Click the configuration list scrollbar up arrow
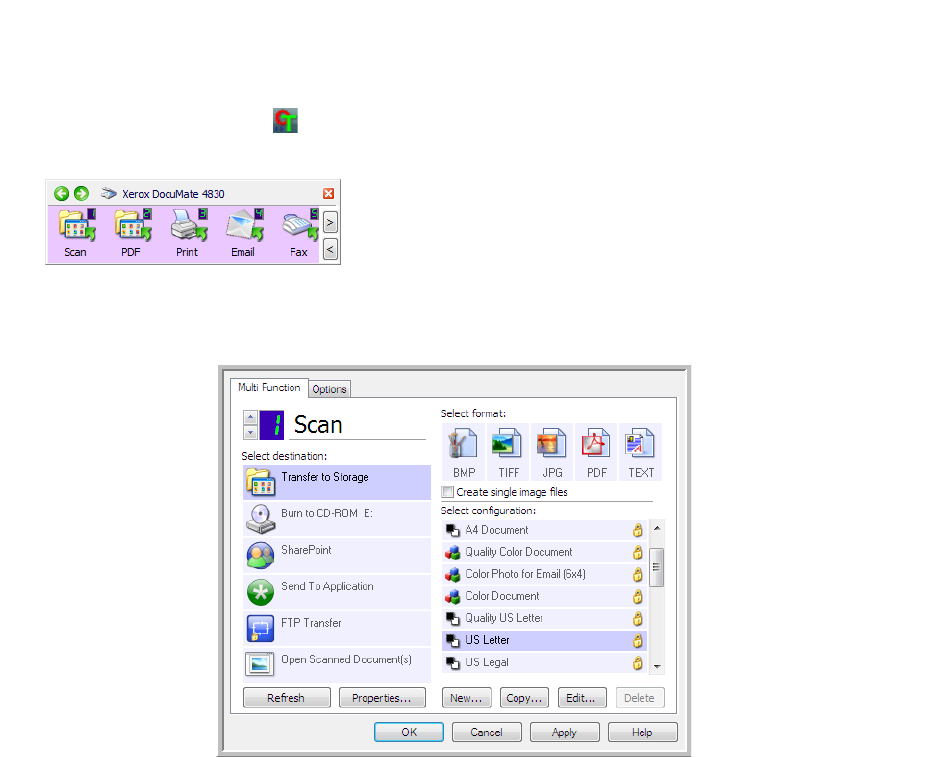The width and height of the screenshot is (936, 757). [657, 528]
